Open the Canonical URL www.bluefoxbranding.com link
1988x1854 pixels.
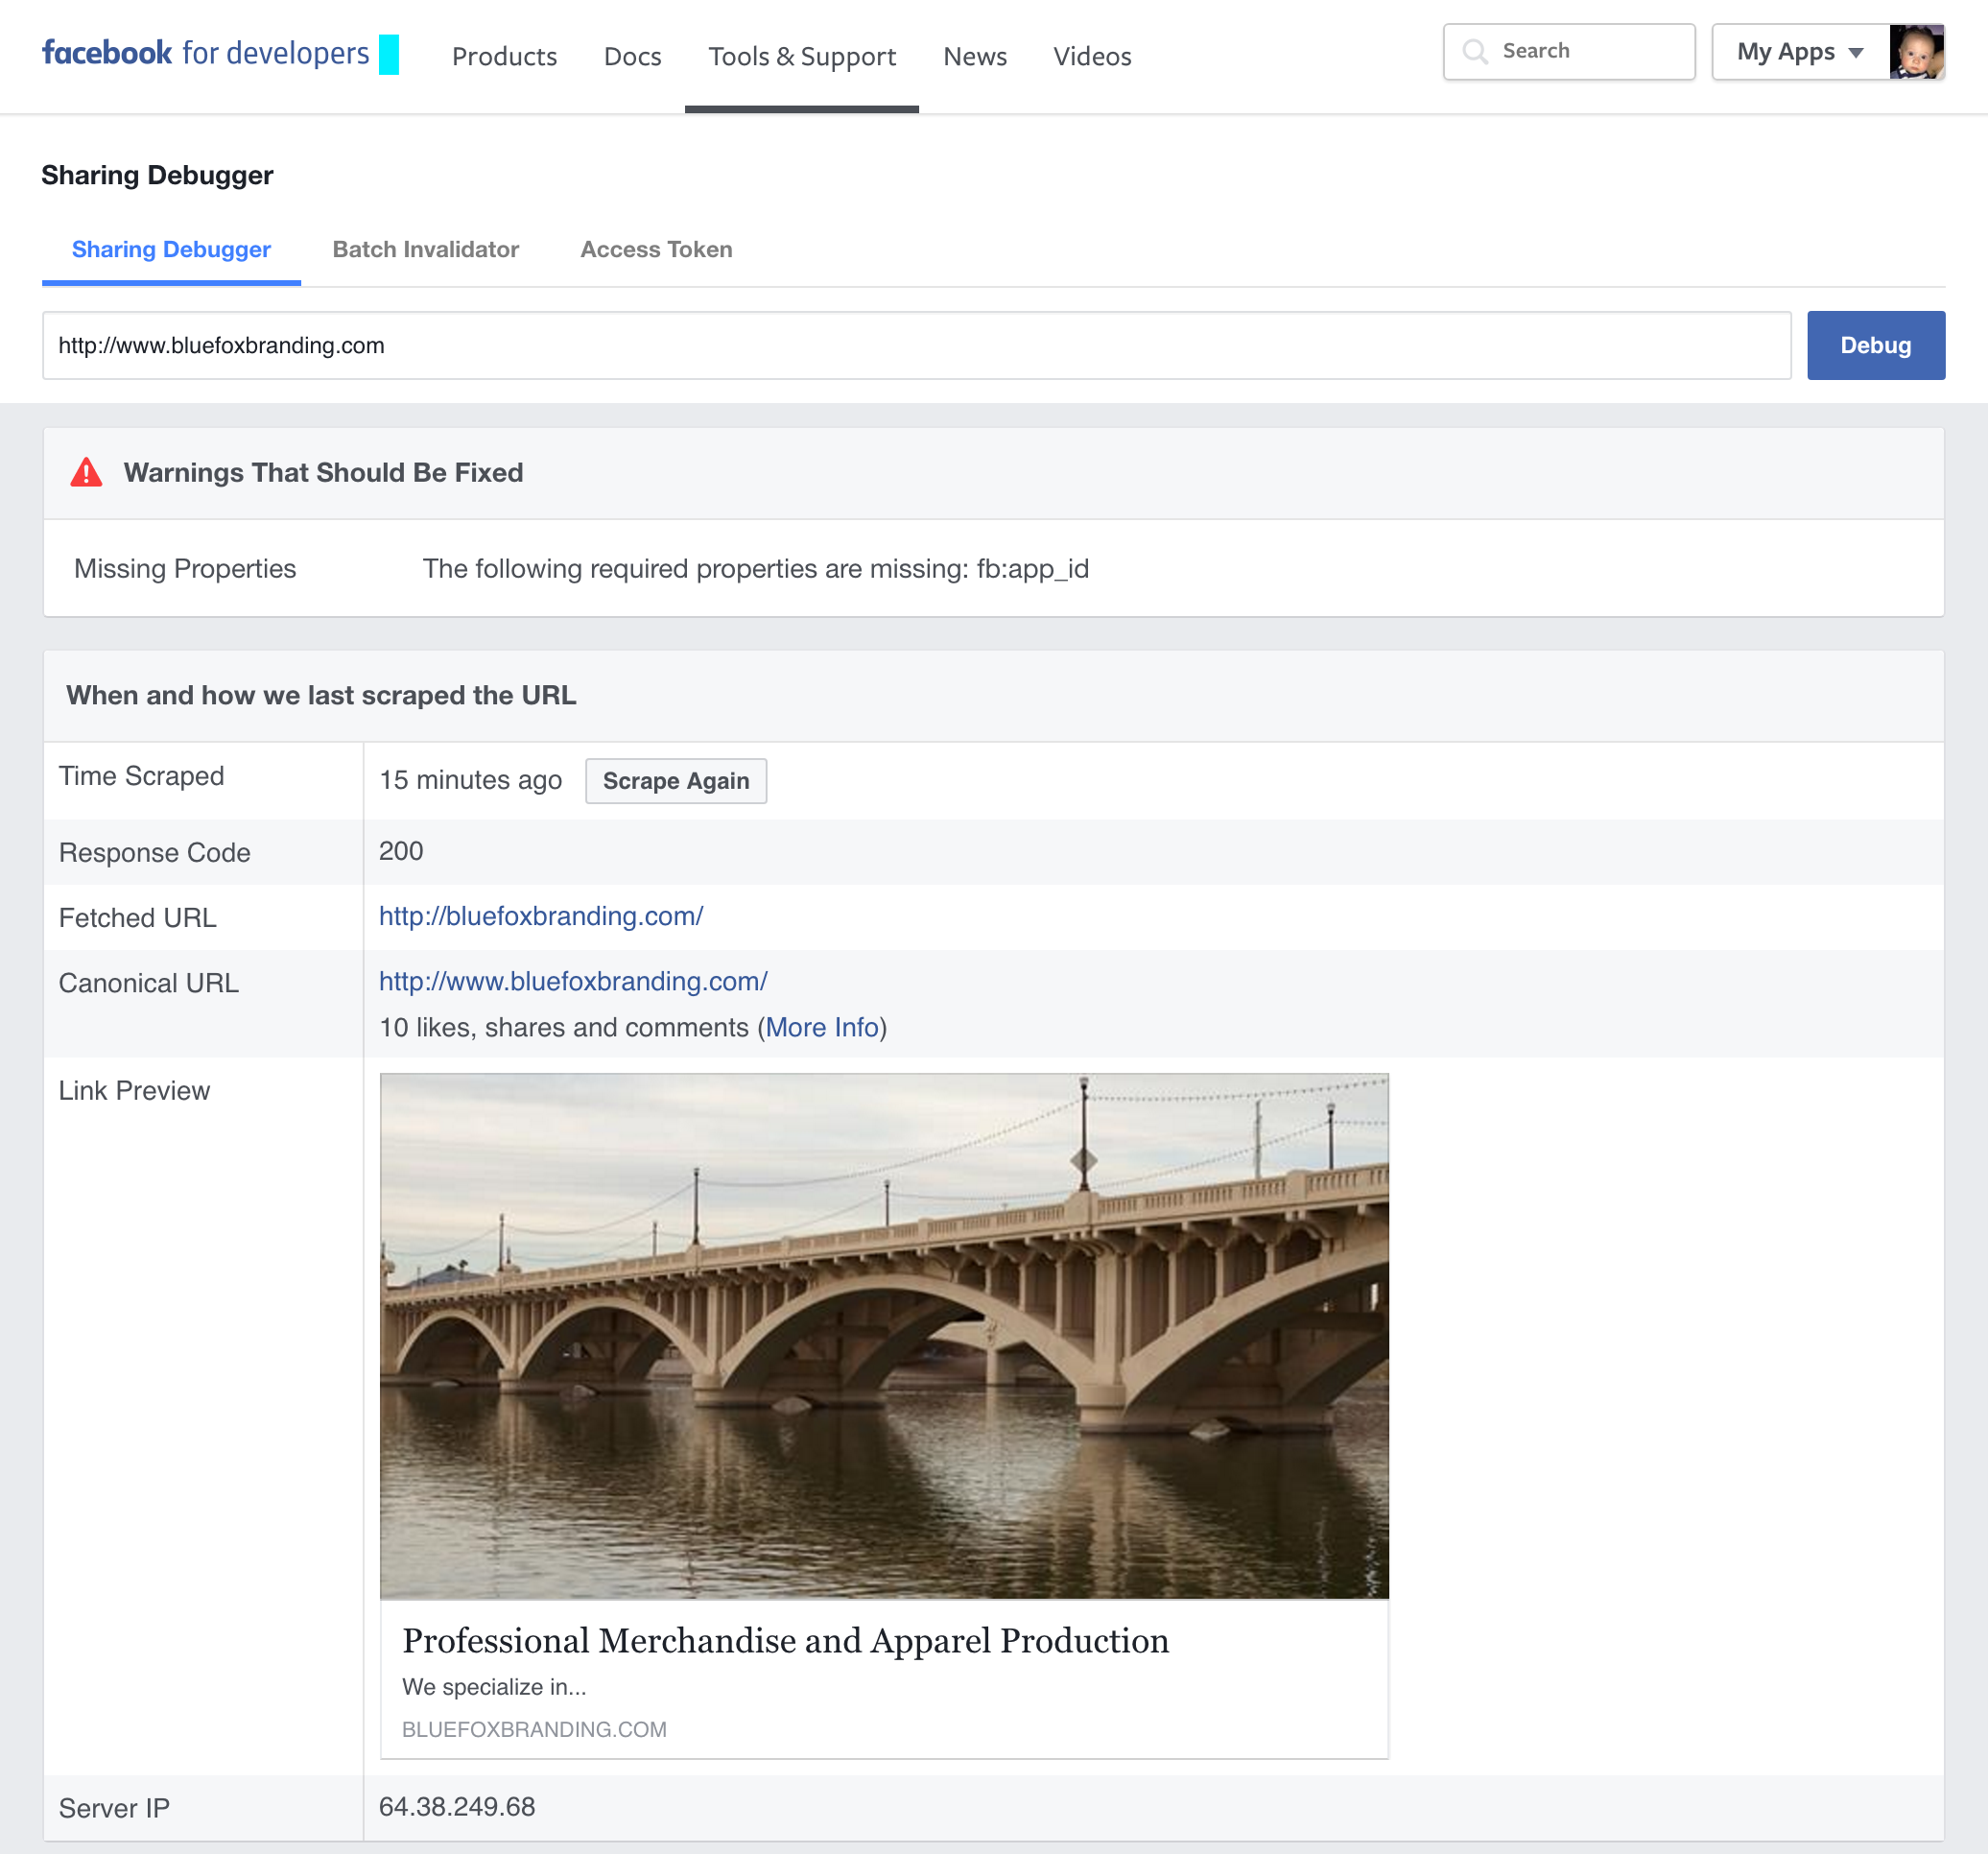click(573, 981)
